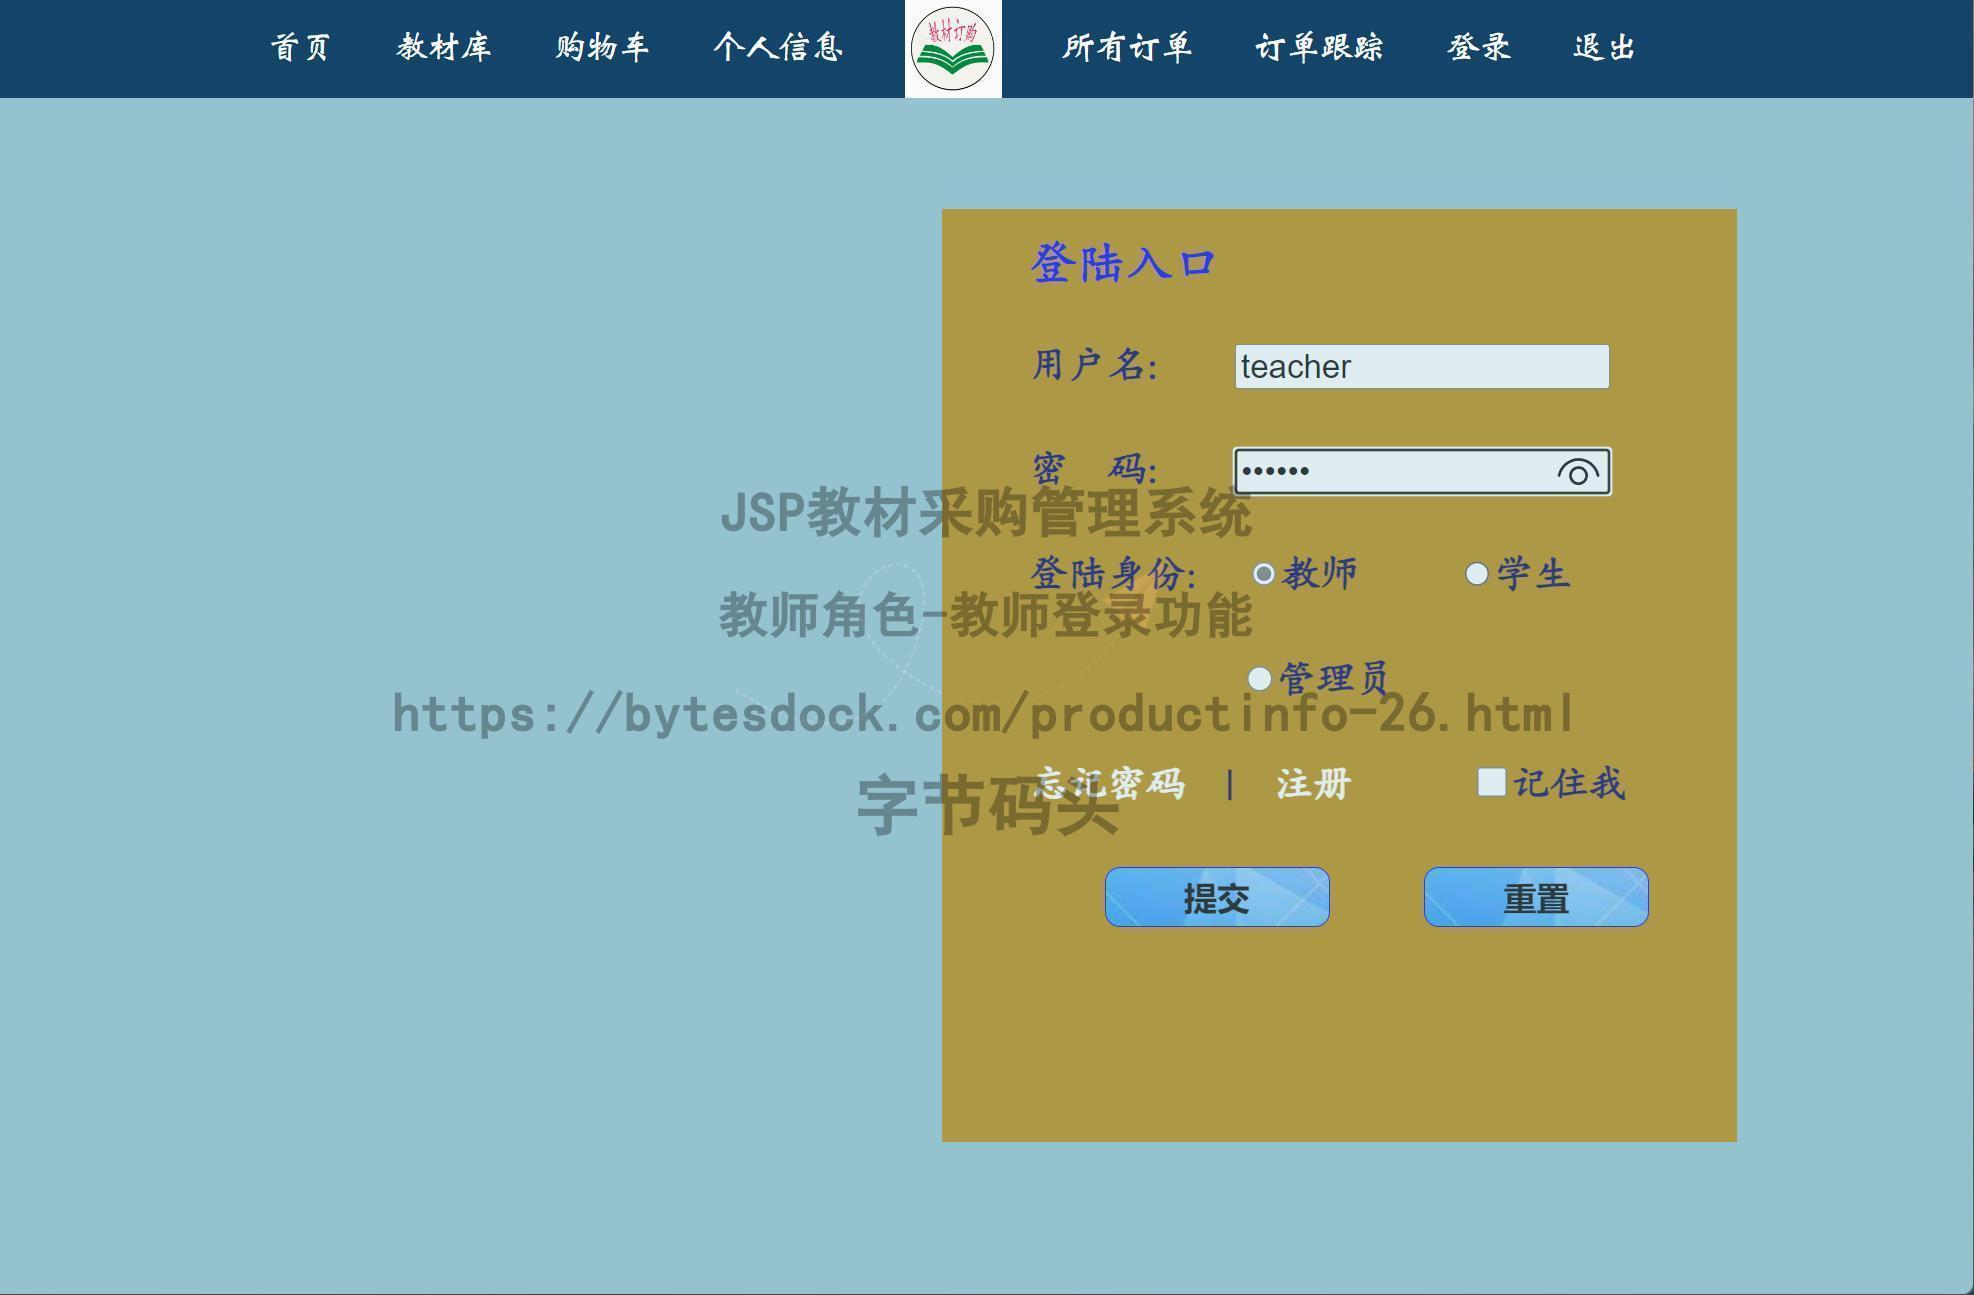Click the 教材订购 logo icon
This screenshot has height=1295, width=1974.
coord(952,46)
